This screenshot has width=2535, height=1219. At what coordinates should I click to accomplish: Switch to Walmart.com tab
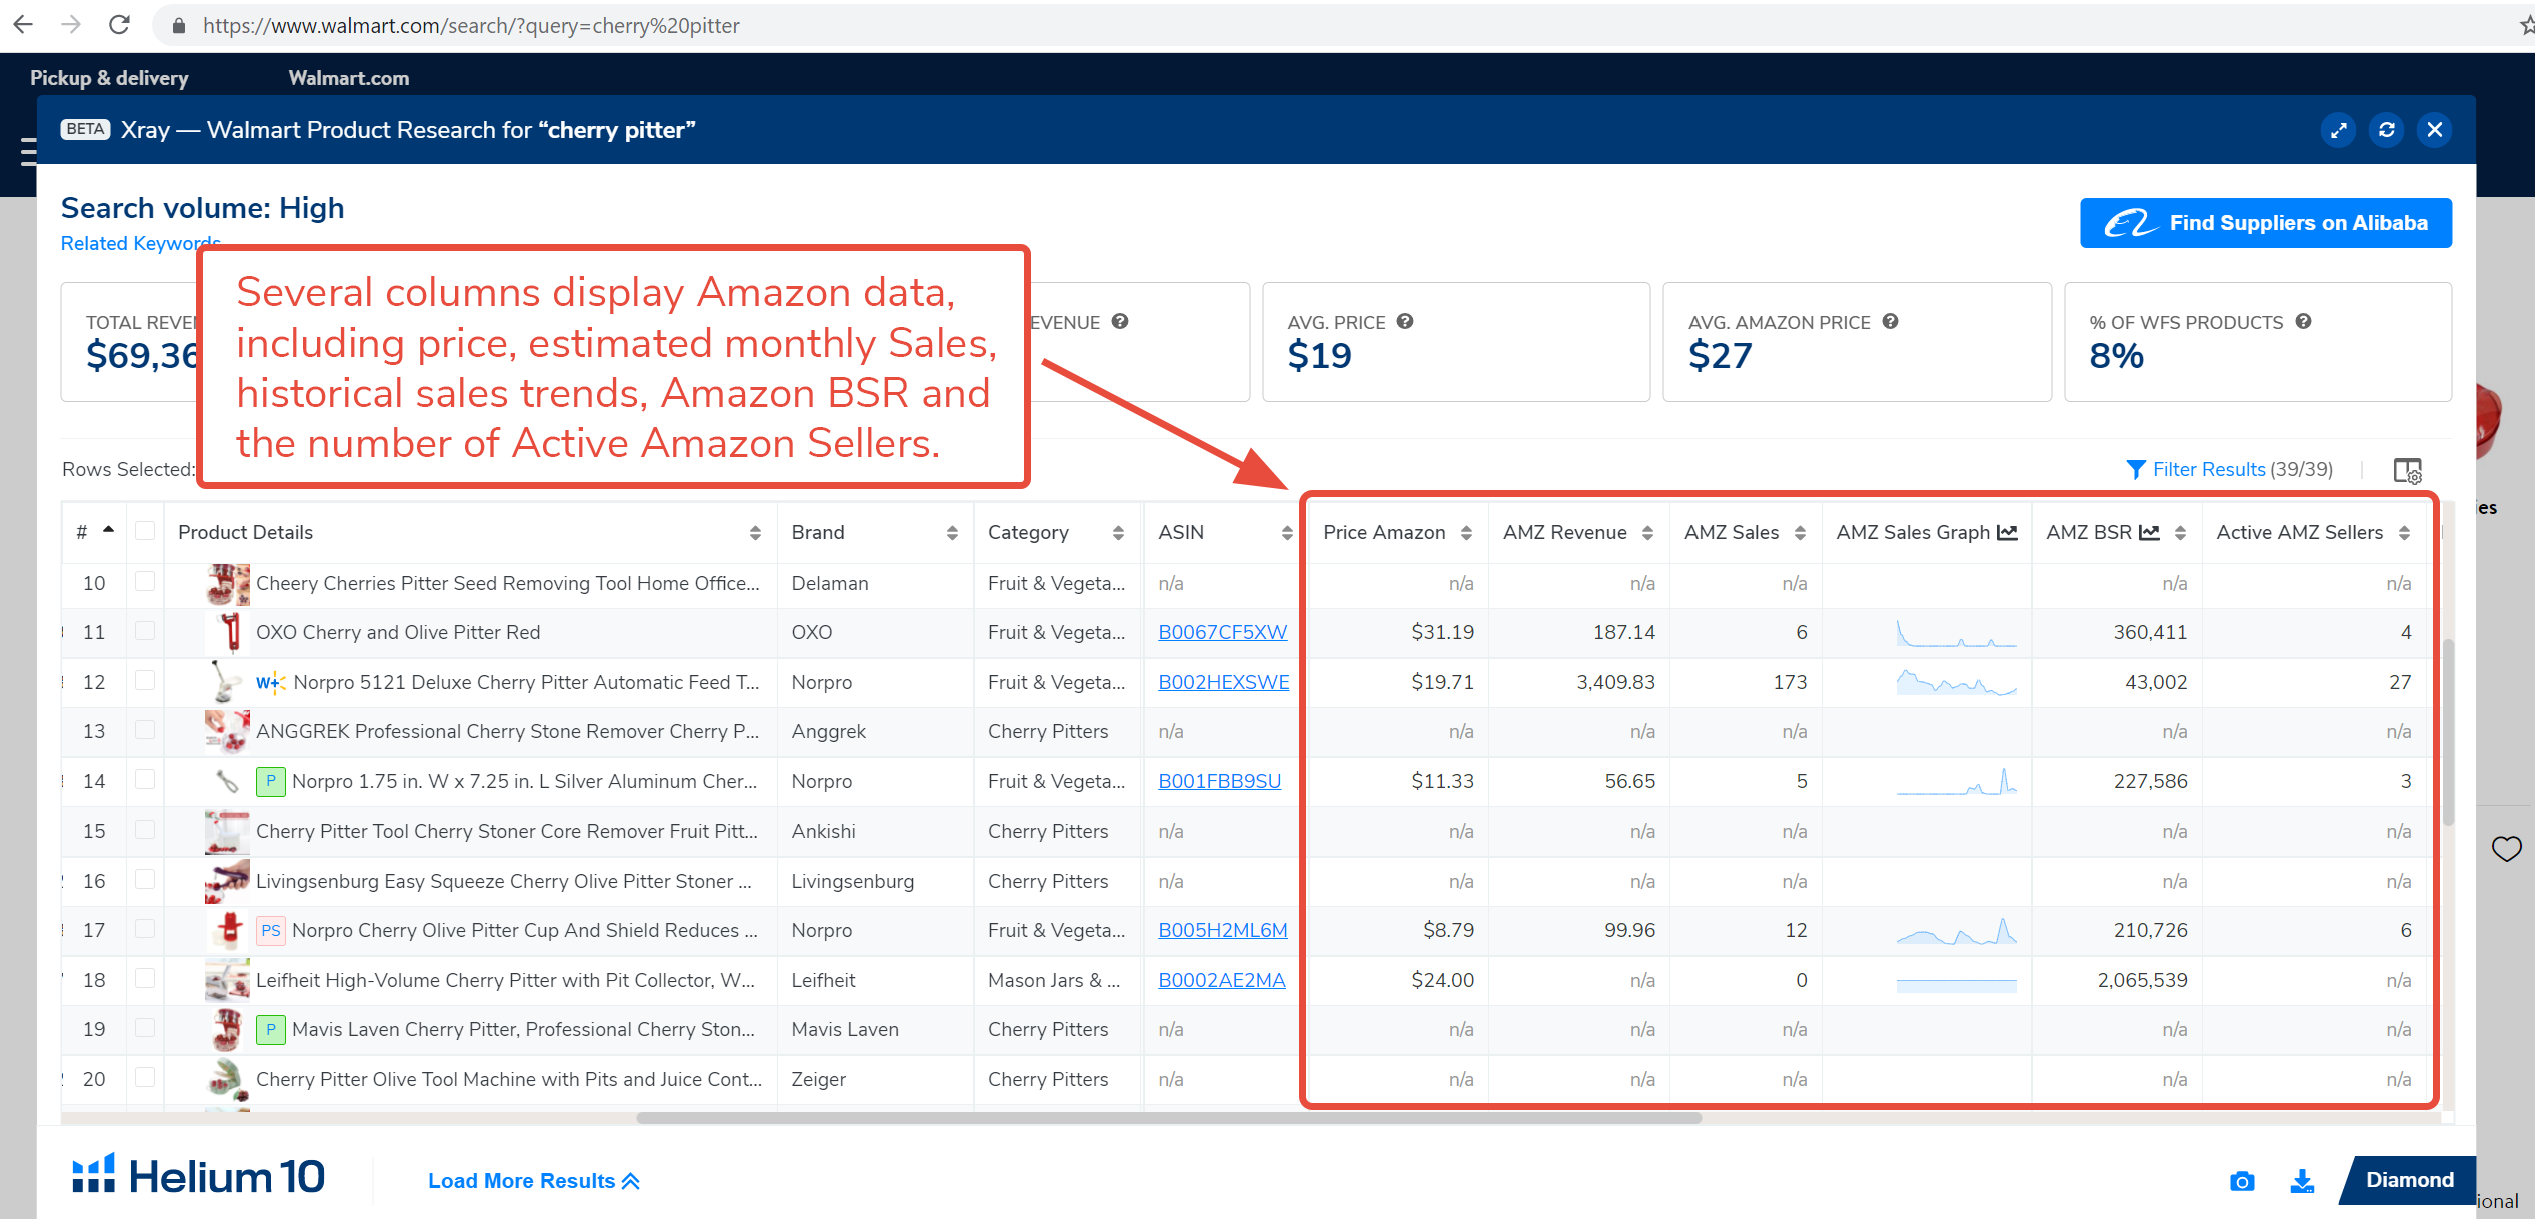pyautogui.click(x=348, y=78)
